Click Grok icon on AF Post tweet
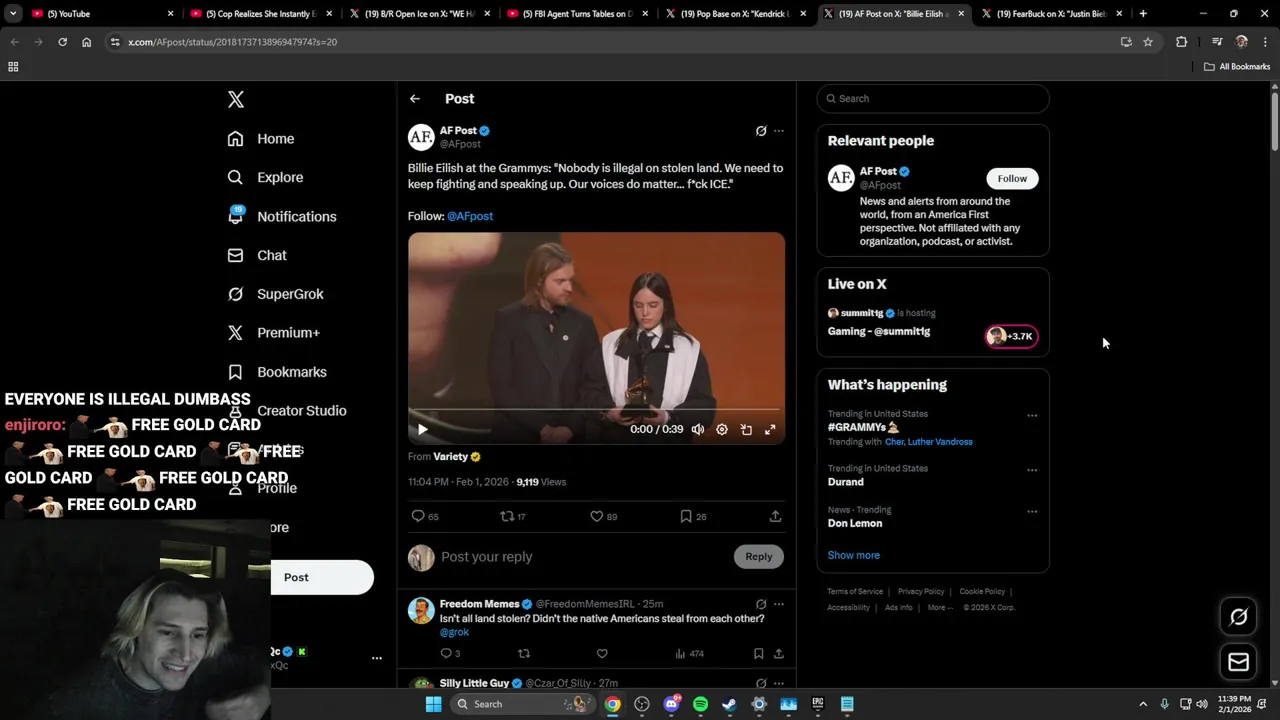 click(x=761, y=131)
